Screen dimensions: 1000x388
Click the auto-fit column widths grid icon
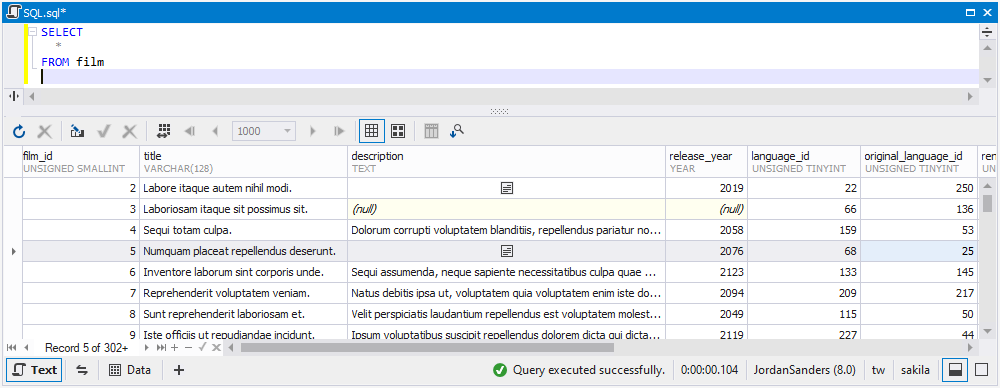click(x=163, y=131)
